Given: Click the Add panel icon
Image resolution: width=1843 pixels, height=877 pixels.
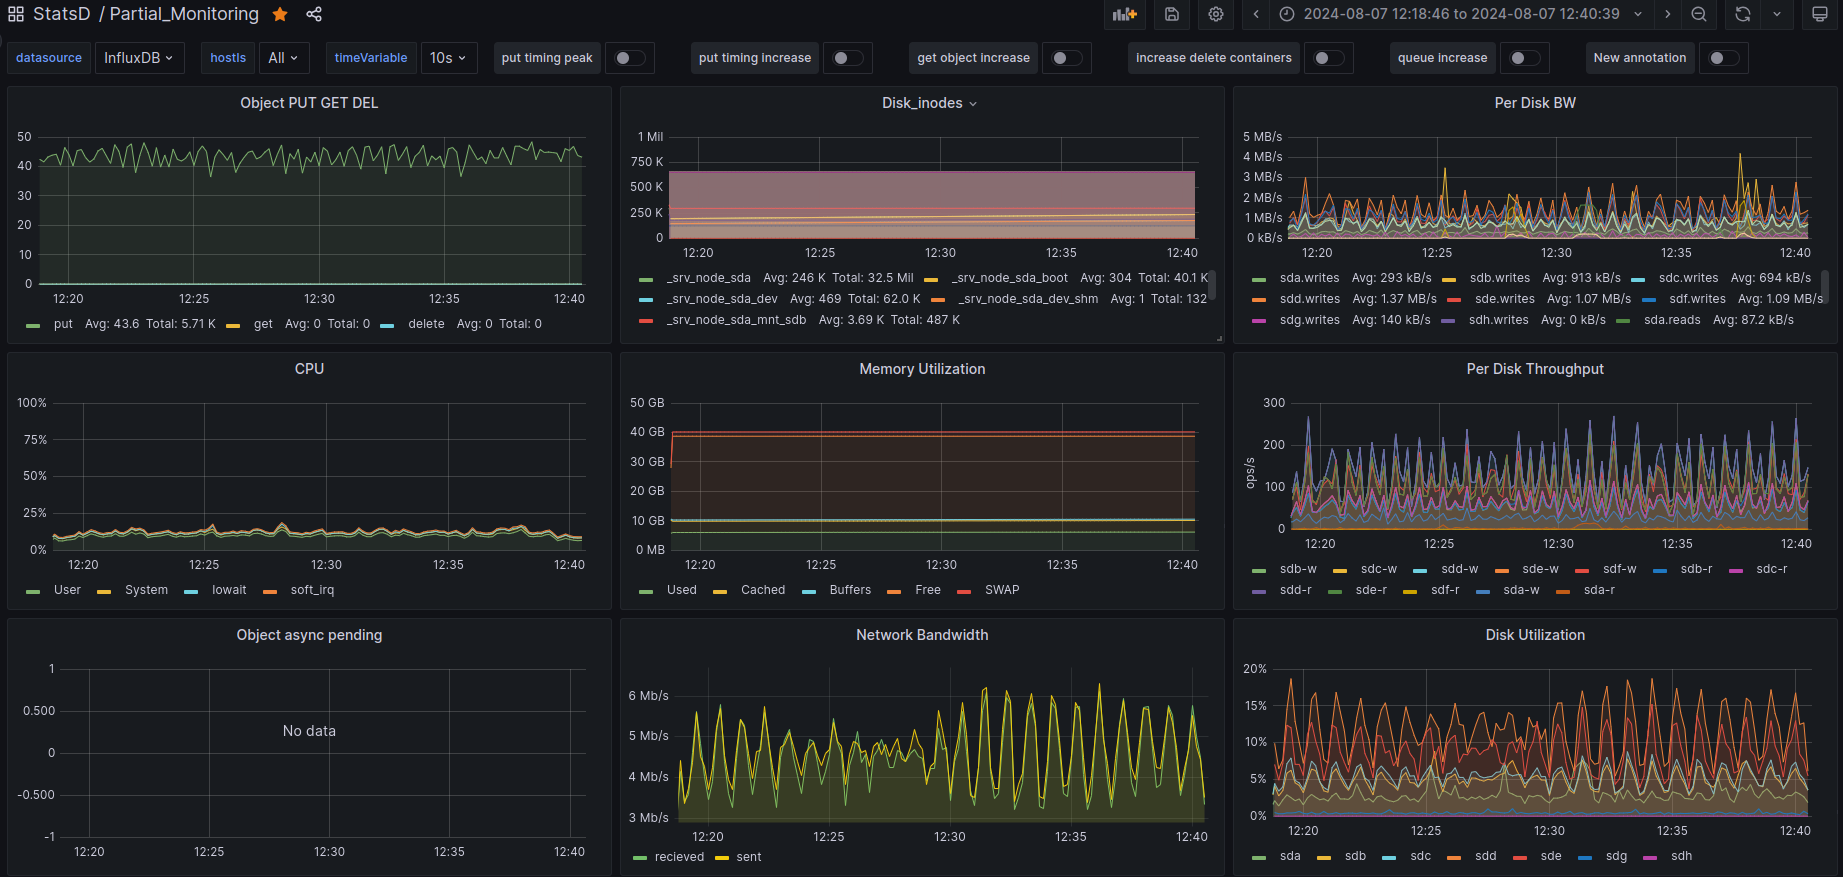Looking at the screenshot, I should coord(1125,14).
